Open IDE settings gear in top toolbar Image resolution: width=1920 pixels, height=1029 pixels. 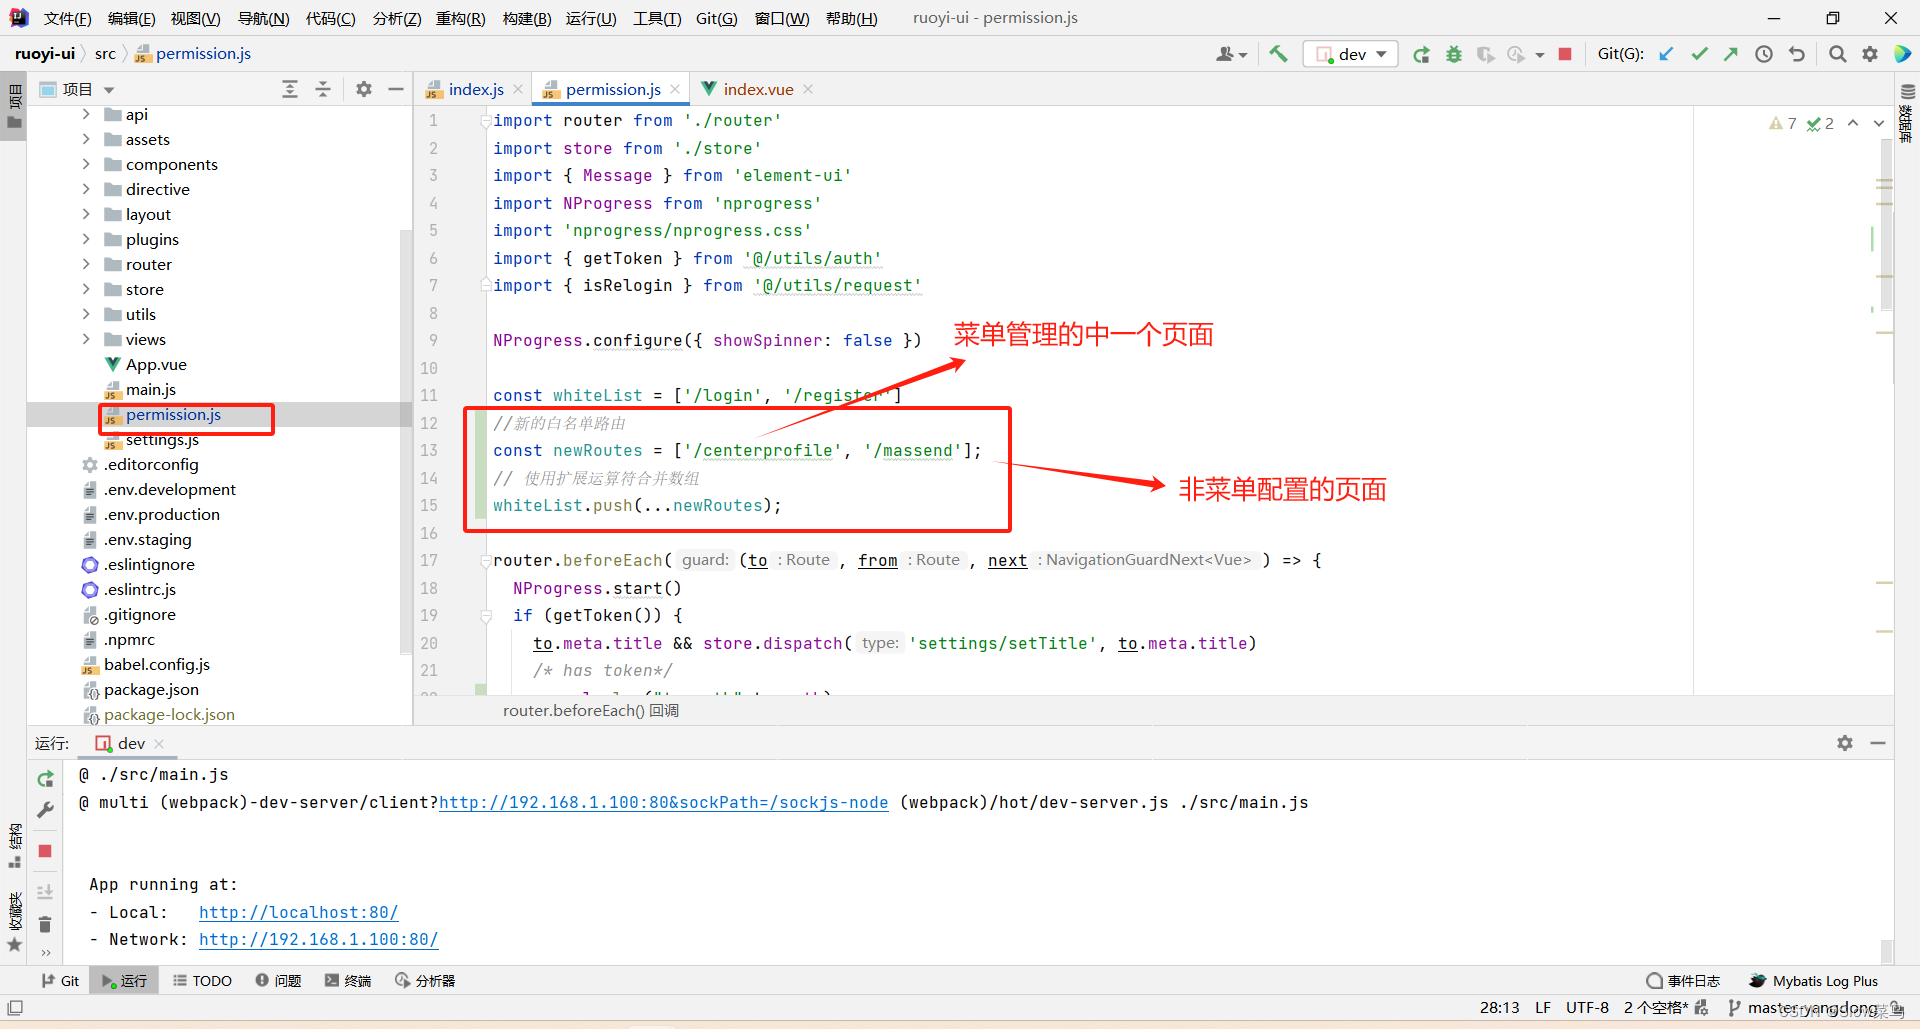click(1870, 54)
